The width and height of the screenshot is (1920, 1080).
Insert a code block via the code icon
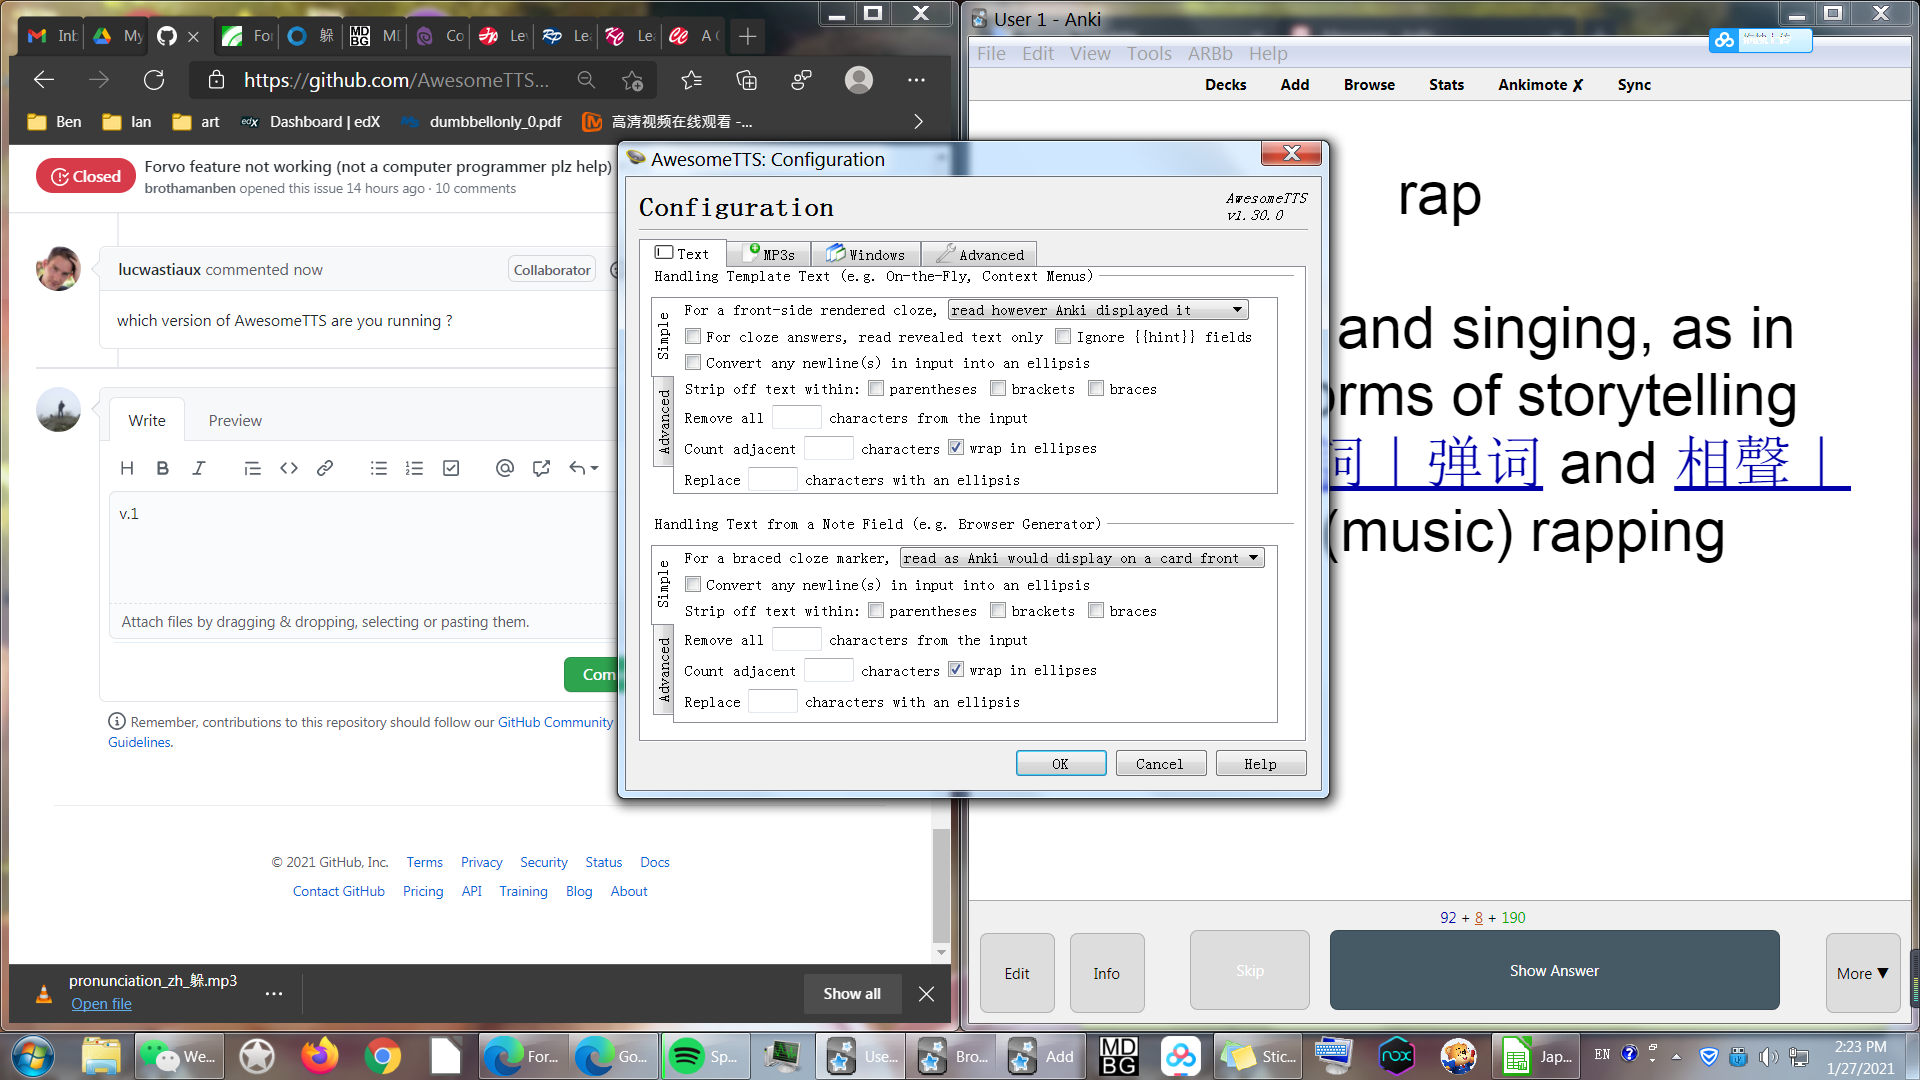[289, 468]
